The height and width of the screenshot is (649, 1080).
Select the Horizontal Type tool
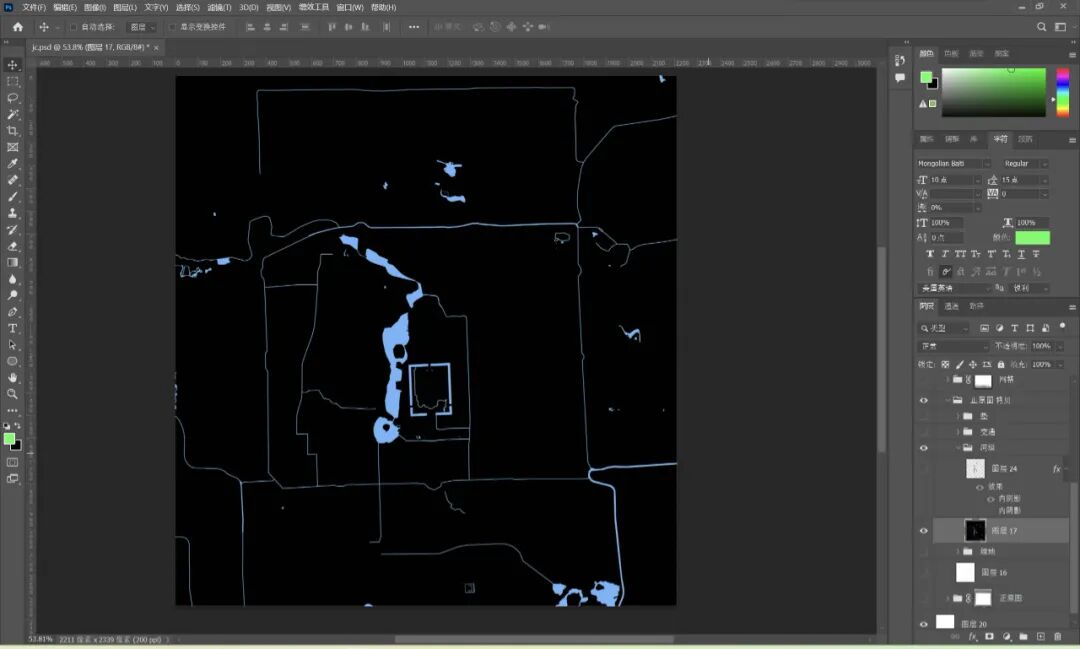[12, 329]
